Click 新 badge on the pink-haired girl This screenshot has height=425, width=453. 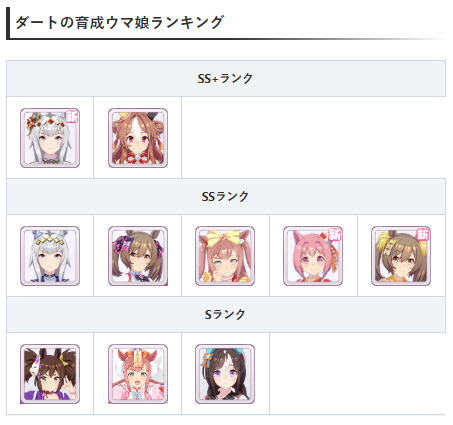335,235
